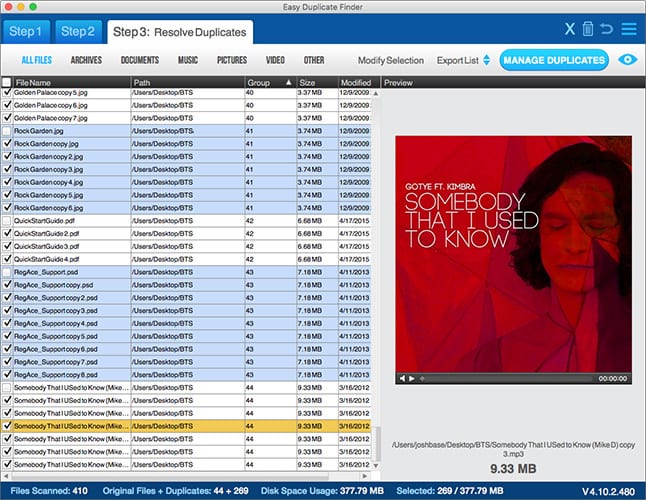
Task: Open the Export List dropdown
Action: pos(463,60)
